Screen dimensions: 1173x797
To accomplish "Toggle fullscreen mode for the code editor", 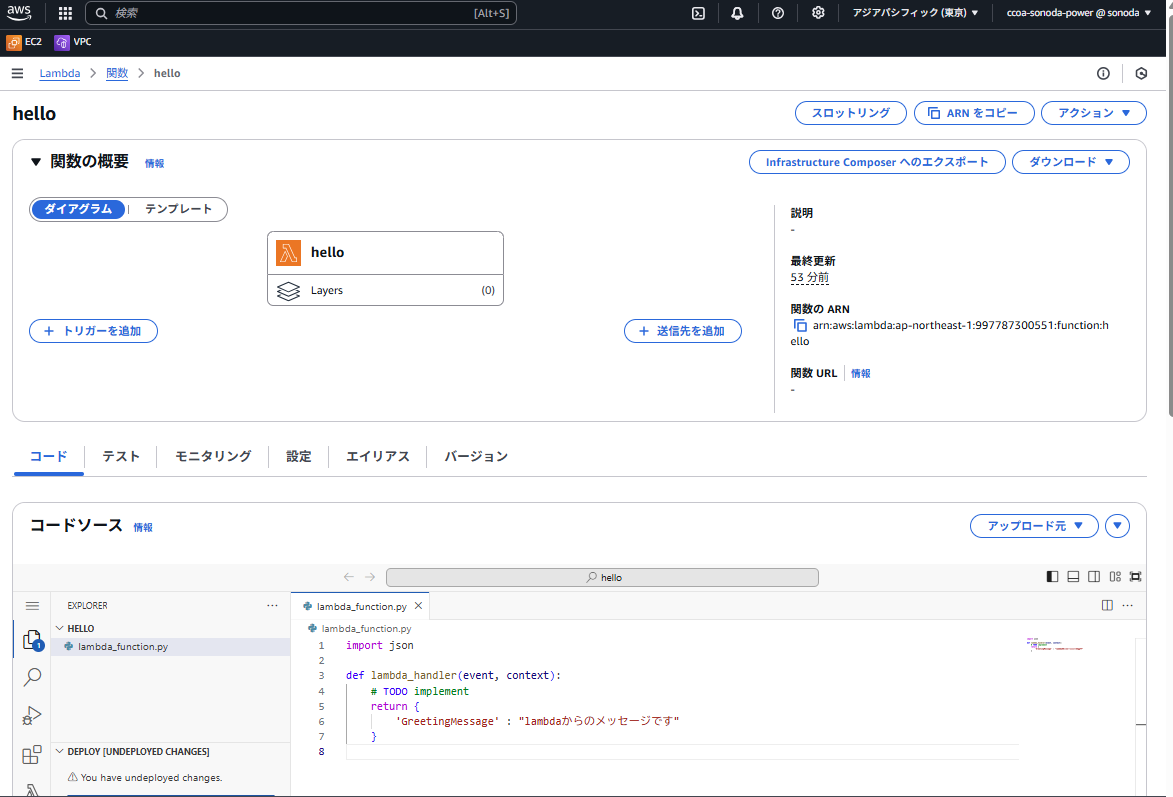I will coord(1135,576).
